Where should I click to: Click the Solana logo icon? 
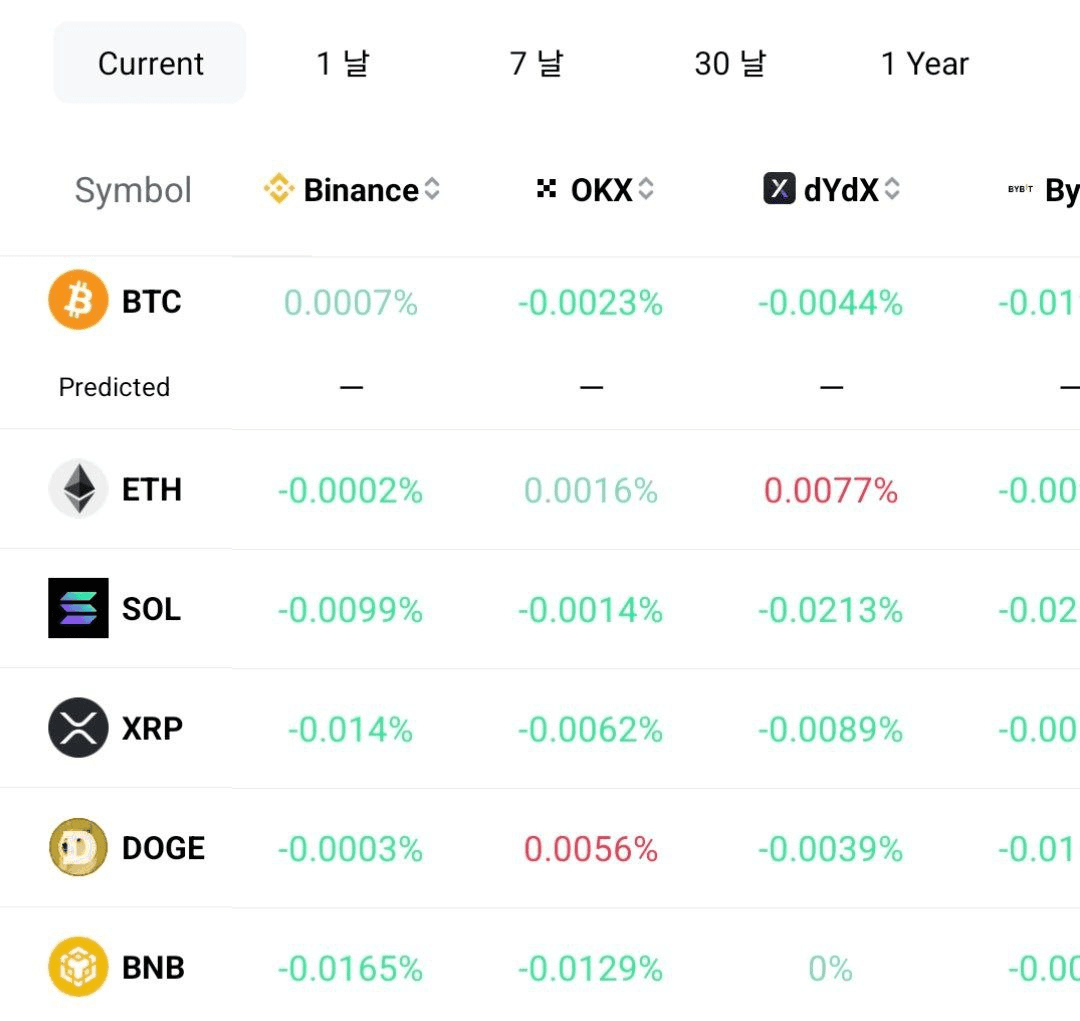pyautogui.click(x=78, y=608)
